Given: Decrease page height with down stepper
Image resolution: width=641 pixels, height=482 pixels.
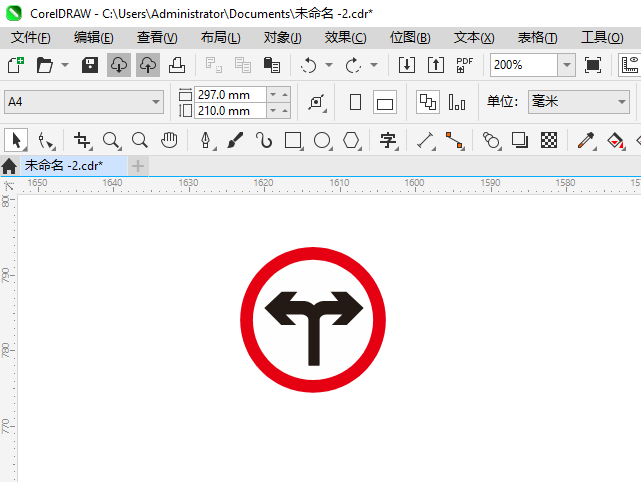Looking at the screenshot, I should [273, 111].
